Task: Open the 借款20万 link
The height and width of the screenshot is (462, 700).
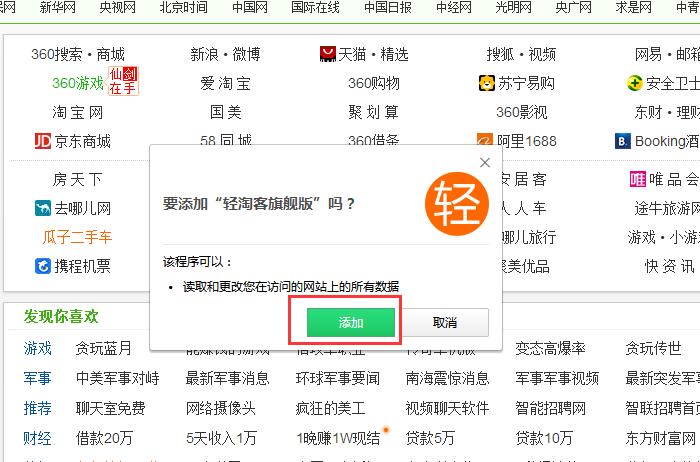Action: [x=104, y=438]
